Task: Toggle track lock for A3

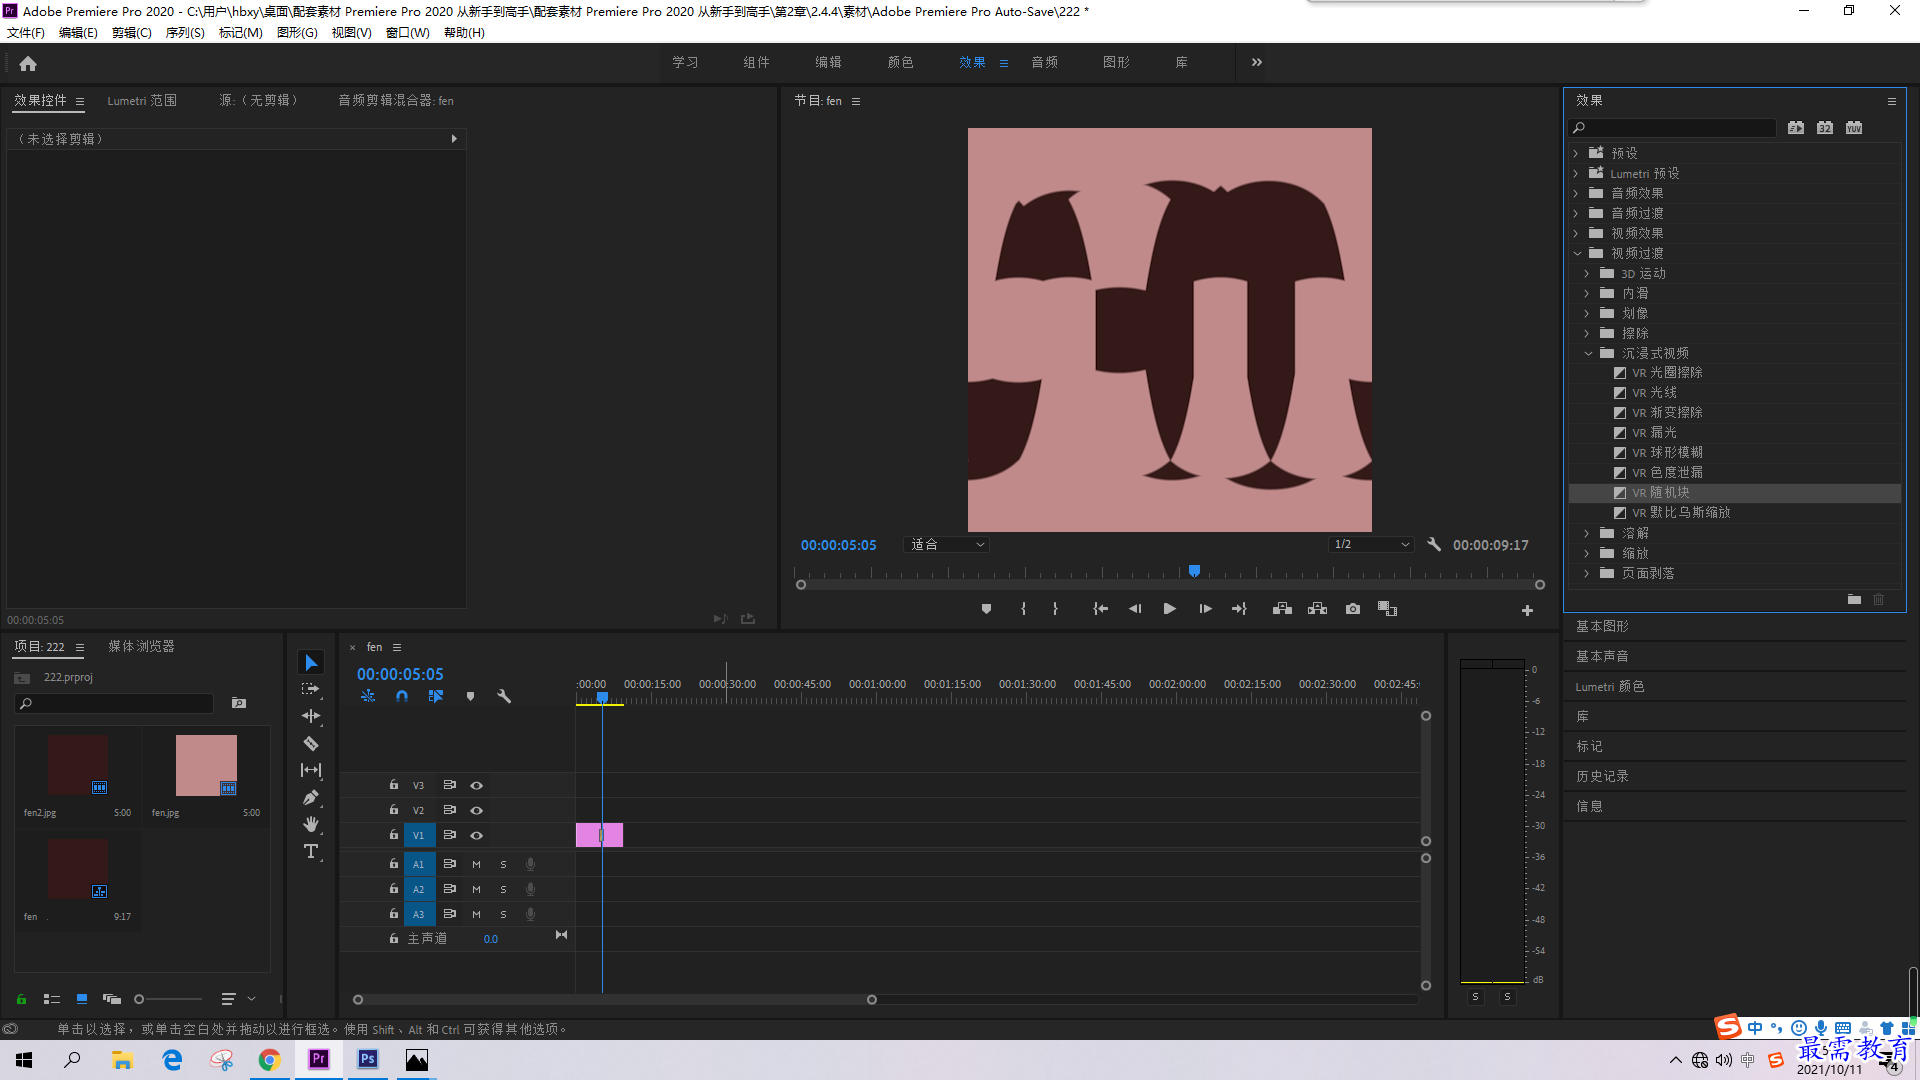Action: coord(393,914)
